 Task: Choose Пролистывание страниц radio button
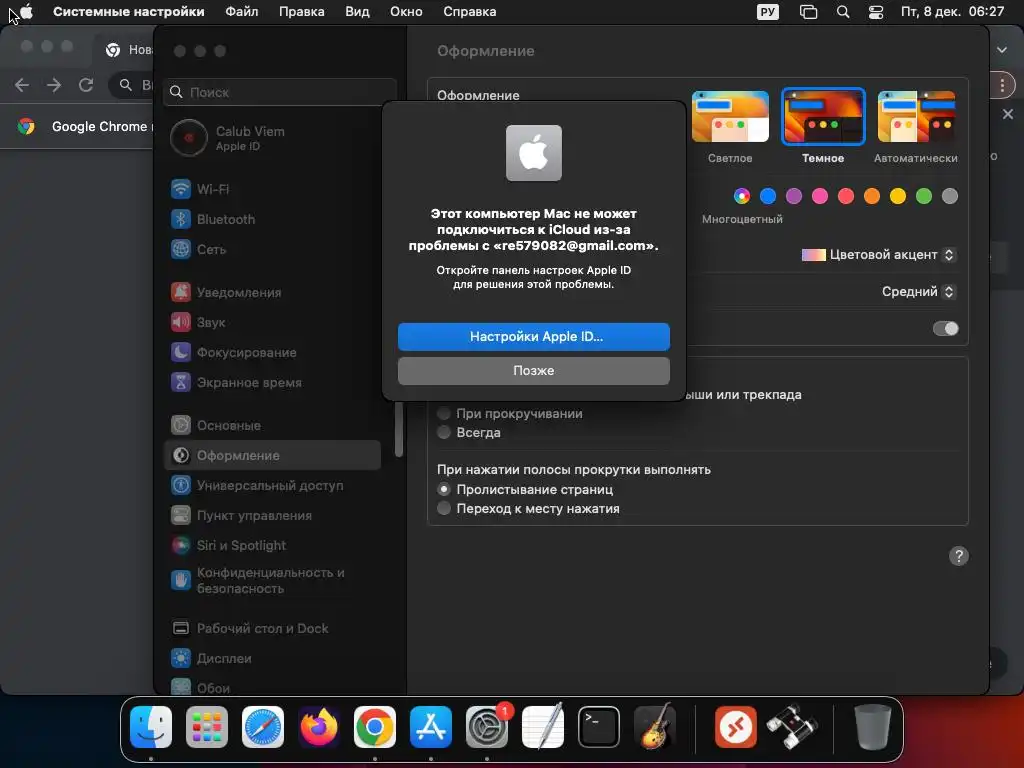[444, 489]
